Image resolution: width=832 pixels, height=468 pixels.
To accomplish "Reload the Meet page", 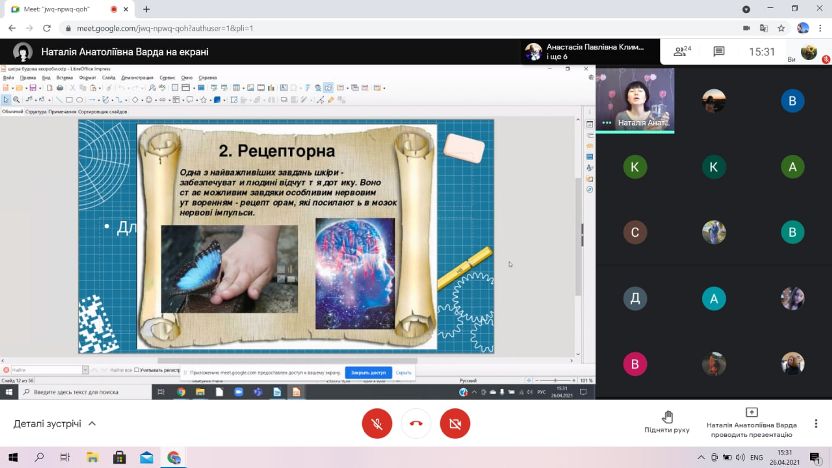I will coord(46,28).
